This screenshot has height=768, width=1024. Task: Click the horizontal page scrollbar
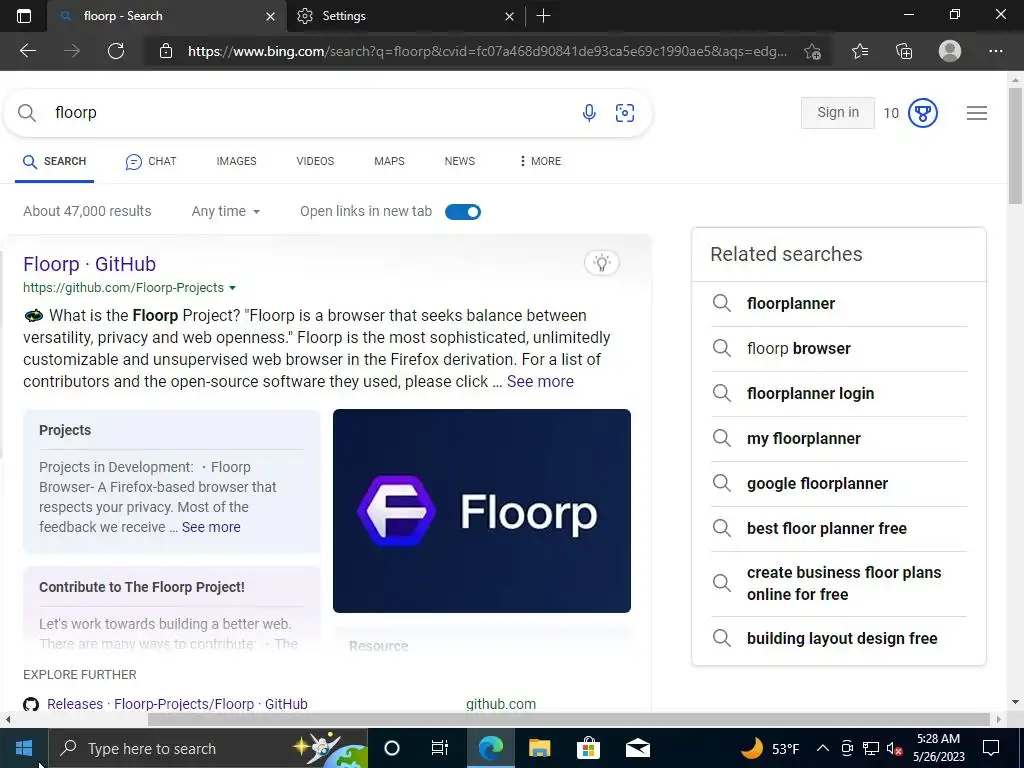point(568,720)
